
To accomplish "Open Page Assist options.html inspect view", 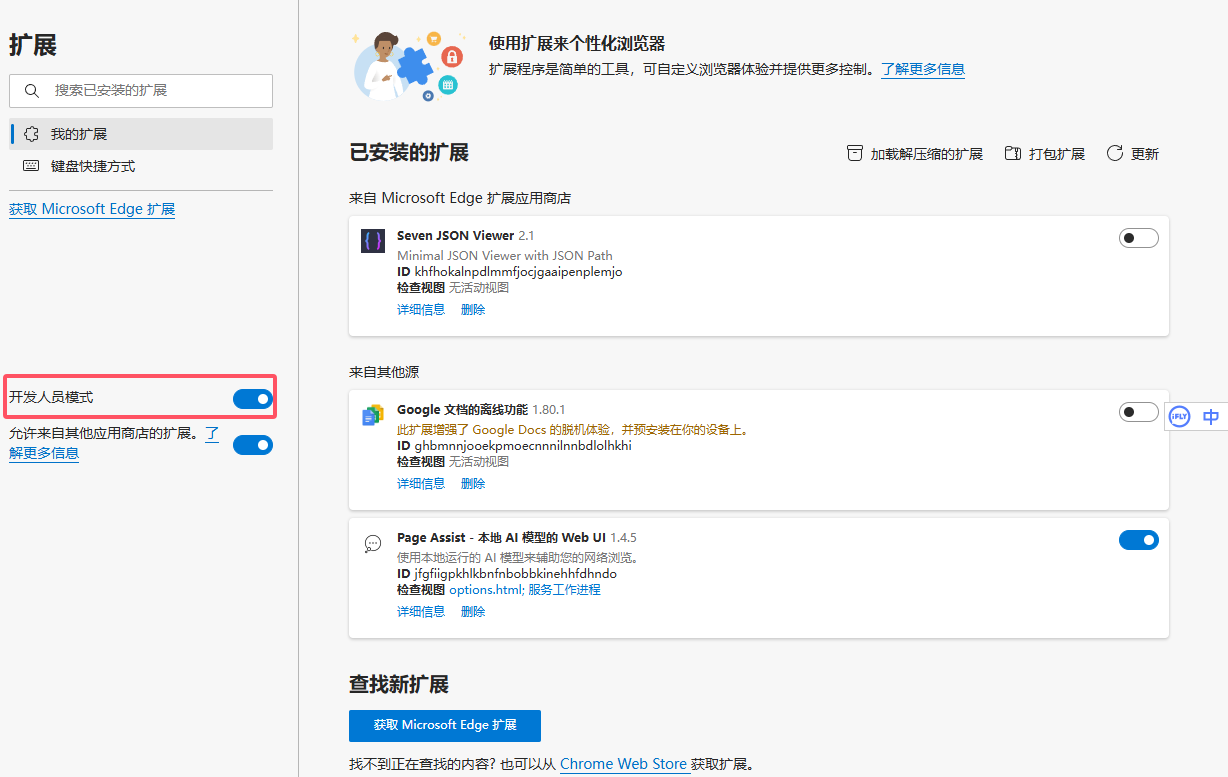I will point(485,590).
